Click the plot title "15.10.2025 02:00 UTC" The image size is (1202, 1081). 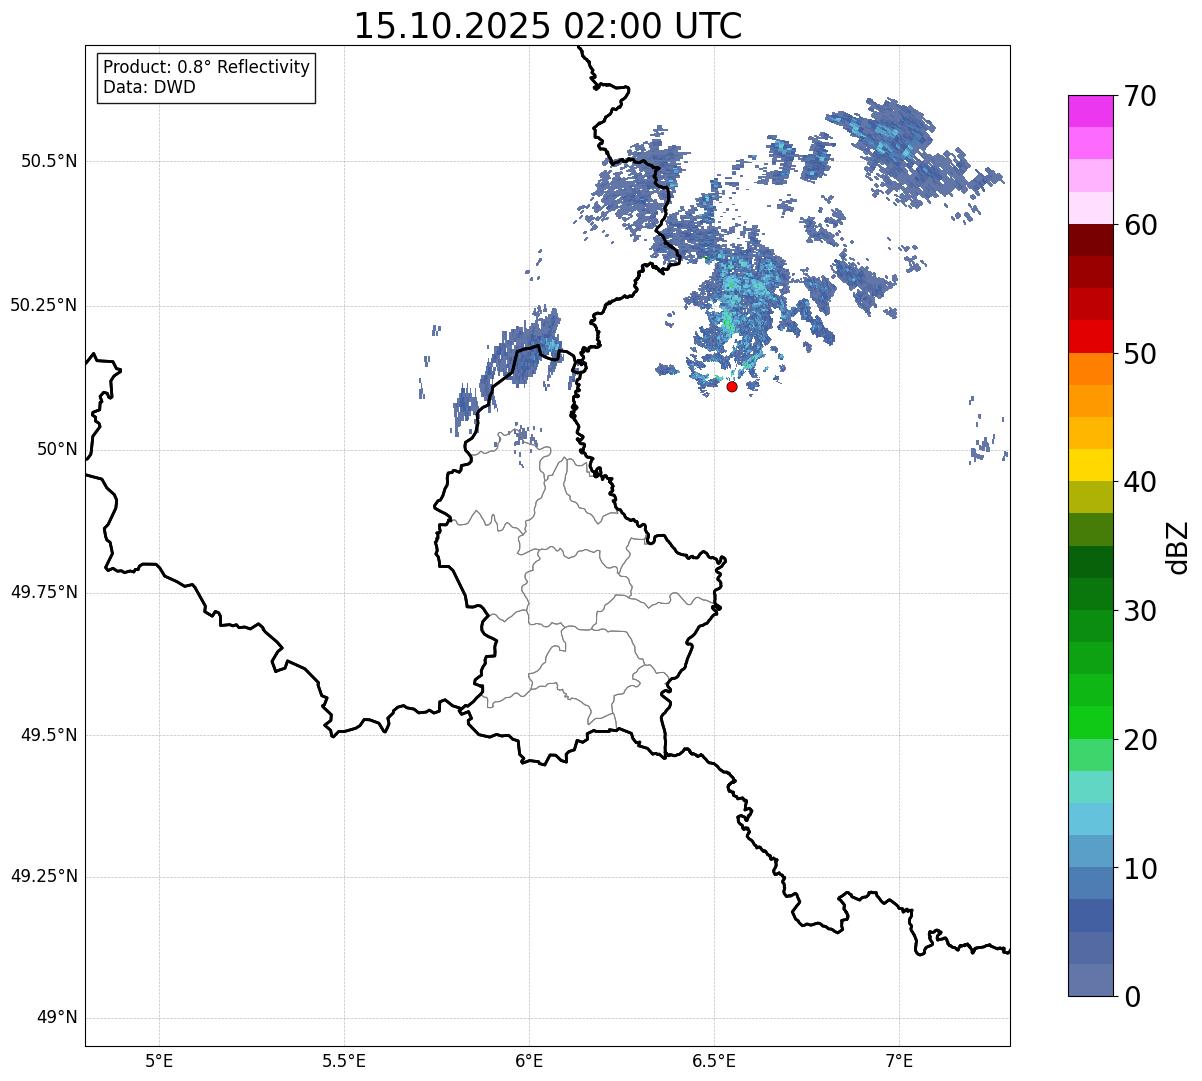(548, 26)
